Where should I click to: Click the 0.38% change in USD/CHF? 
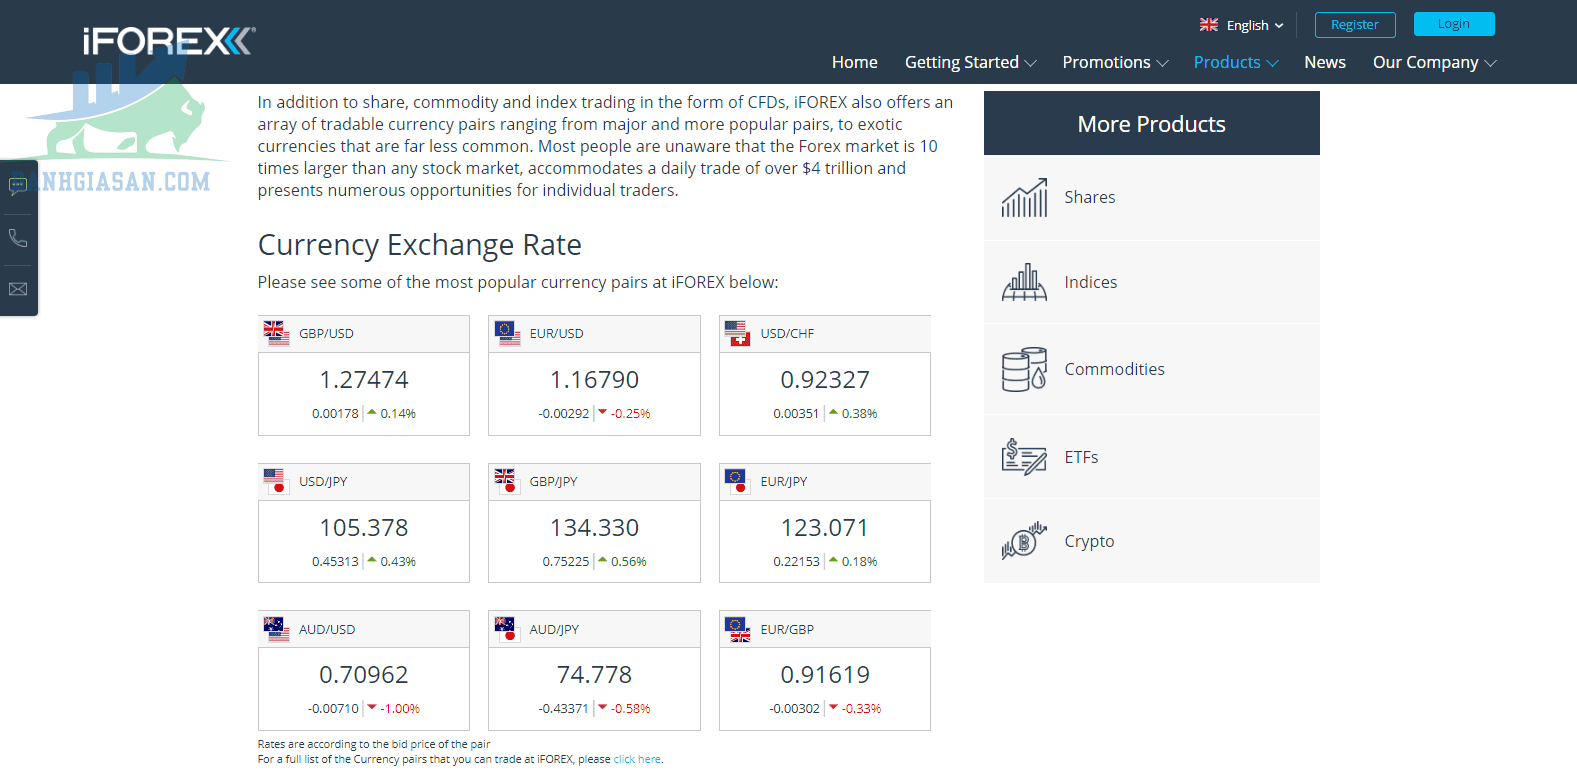click(860, 413)
